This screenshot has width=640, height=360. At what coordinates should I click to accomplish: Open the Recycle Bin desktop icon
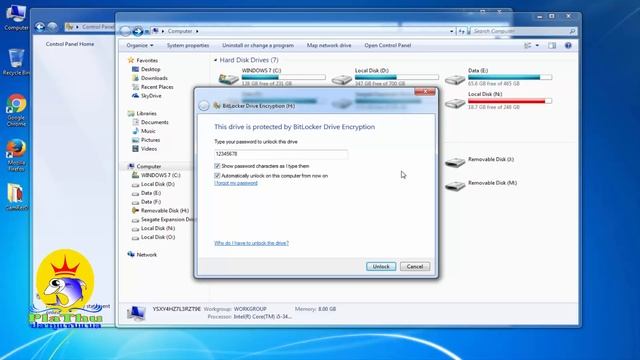point(16,62)
